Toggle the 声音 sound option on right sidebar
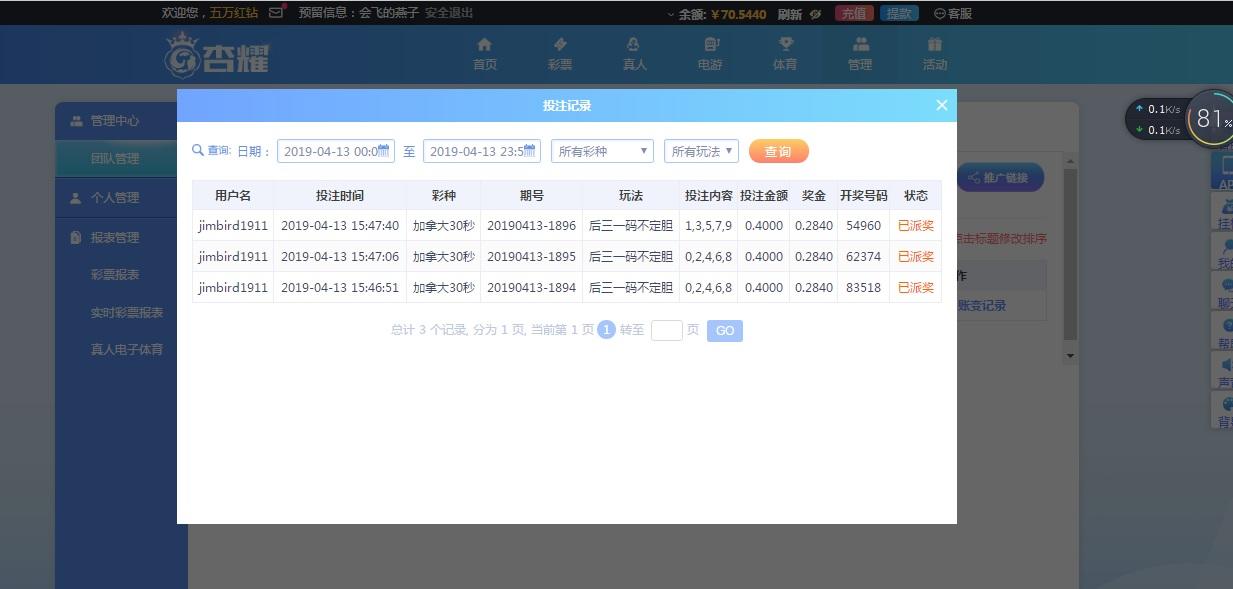The width and height of the screenshot is (1233, 589). (x=1224, y=373)
